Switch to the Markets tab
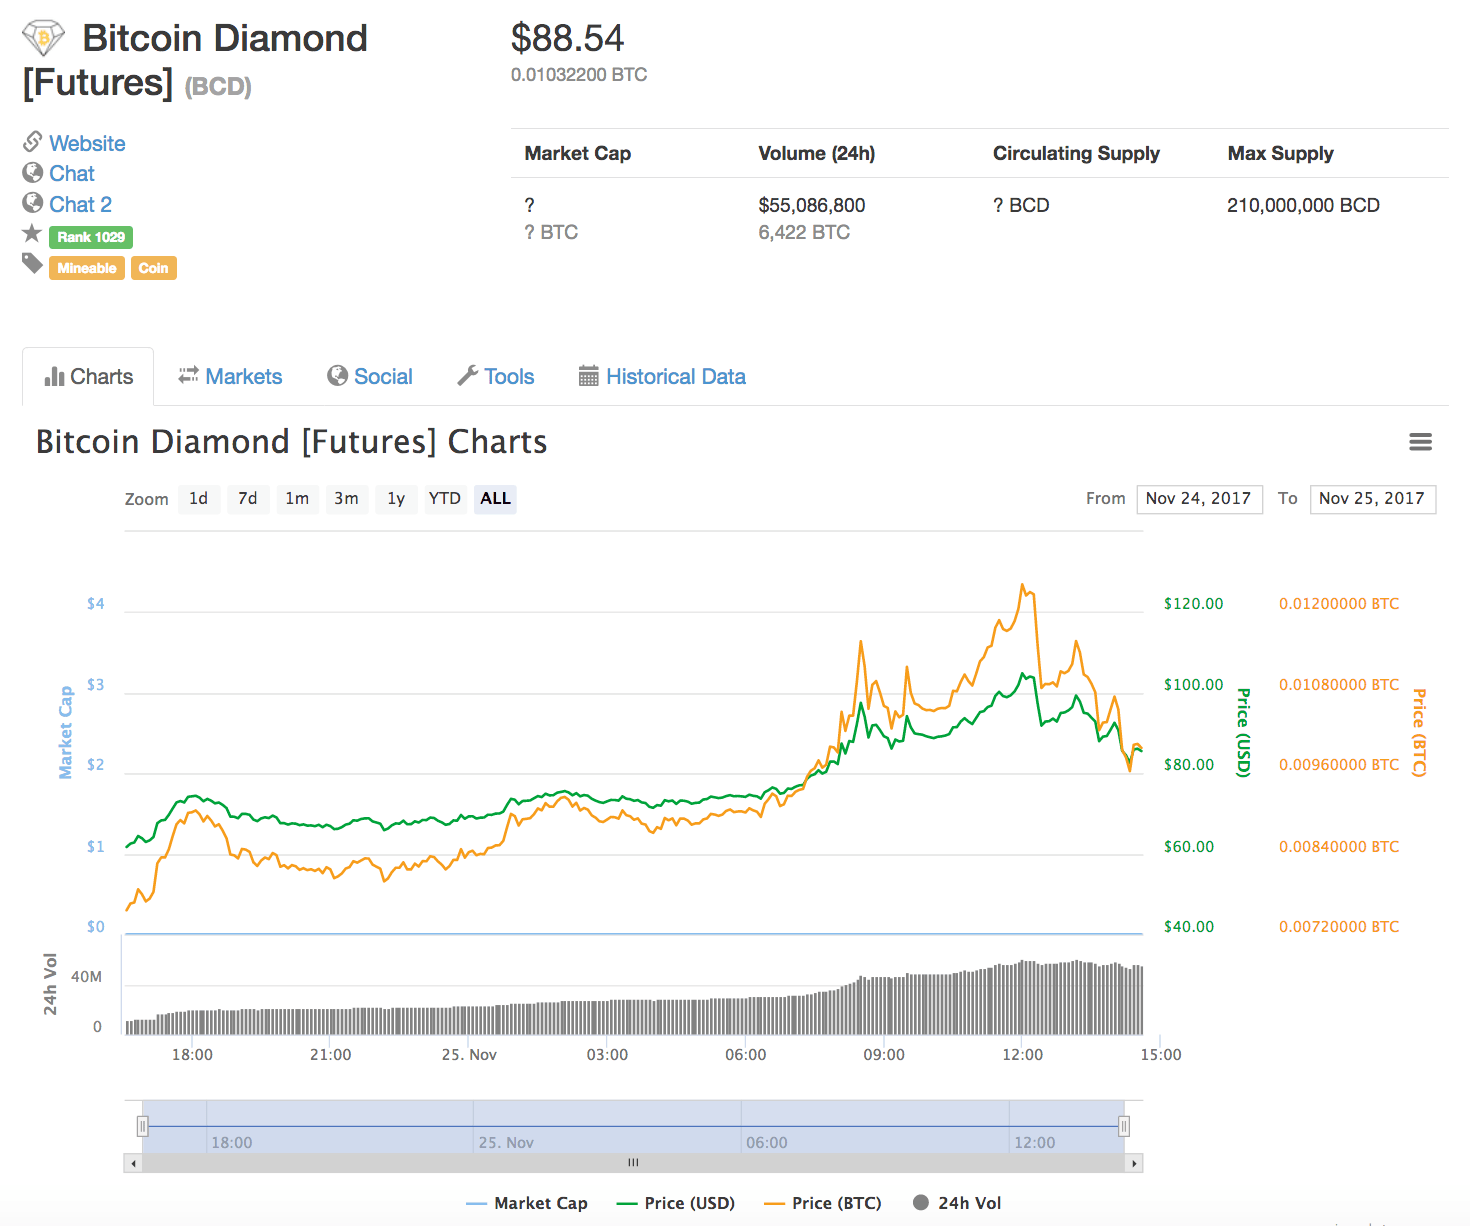 click(x=231, y=377)
